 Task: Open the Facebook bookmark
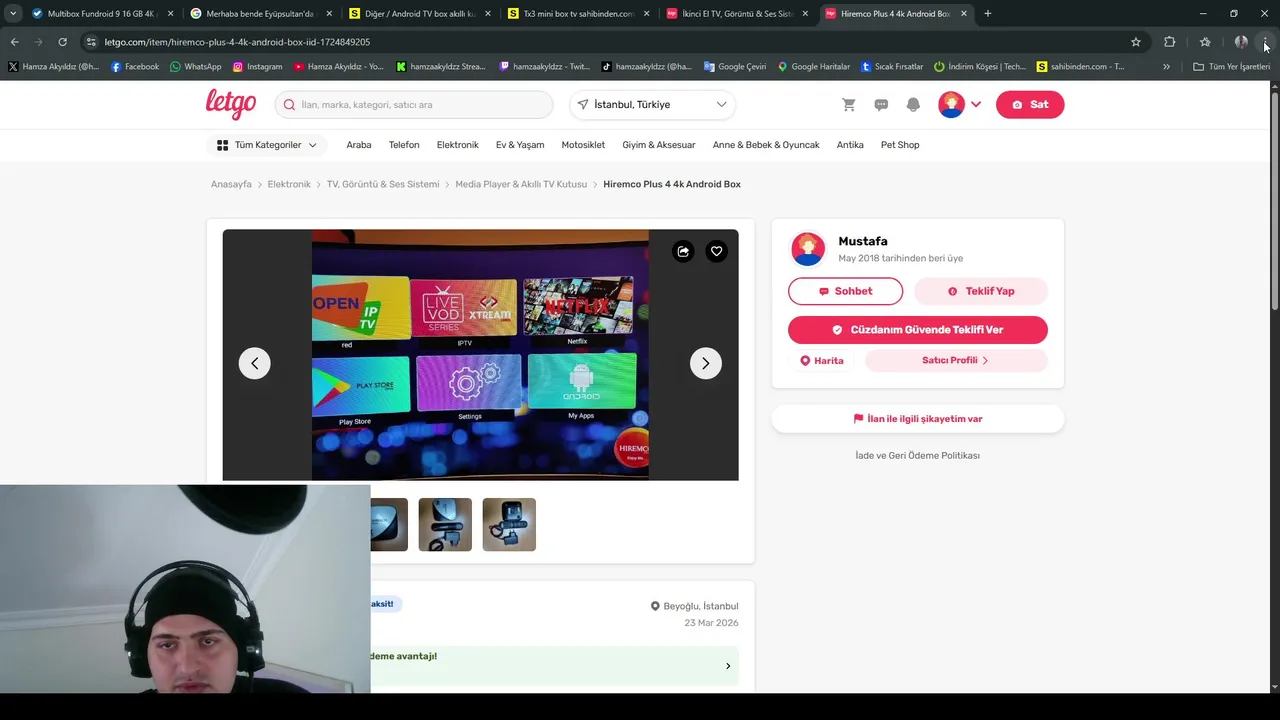pos(135,67)
